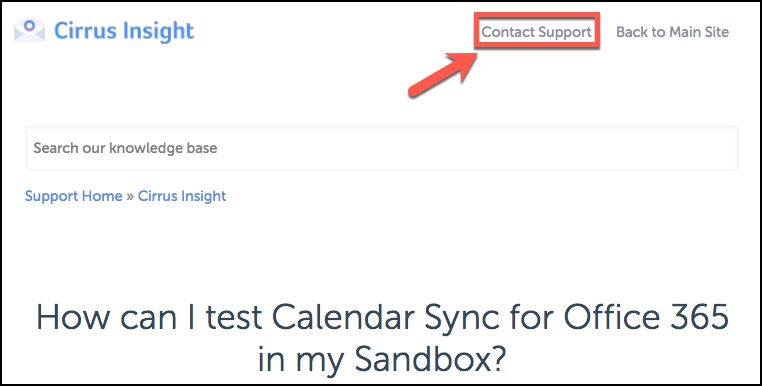Choose Back to Main Site header menu item
Viewport: 762px width, 386px height.
673,32
